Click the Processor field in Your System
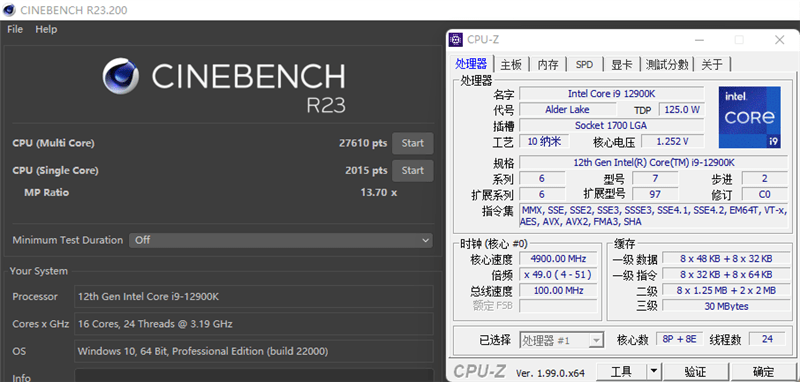The width and height of the screenshot is (800, 382). point(254,297)
